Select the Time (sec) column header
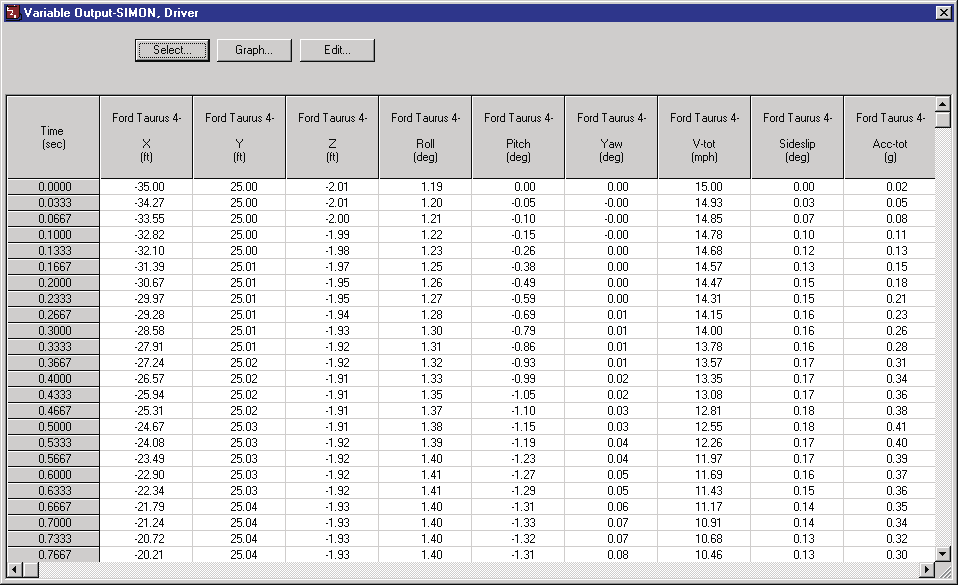The height and width of the screenshot is (585, 958). pyautogui.click(x=53, y=138)
